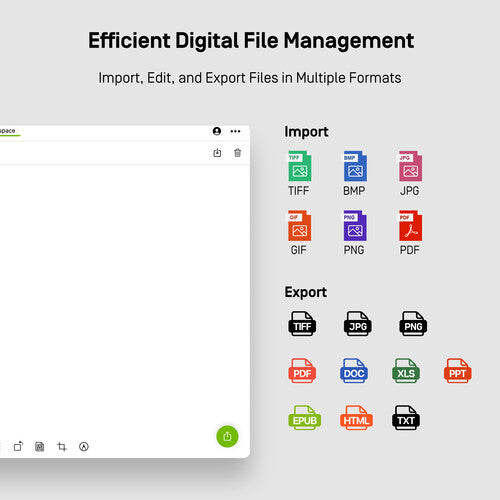Click the green share floating button
The height and width of the screenshot is (500, 500).
pyautogui.click(x=227, y=436)
